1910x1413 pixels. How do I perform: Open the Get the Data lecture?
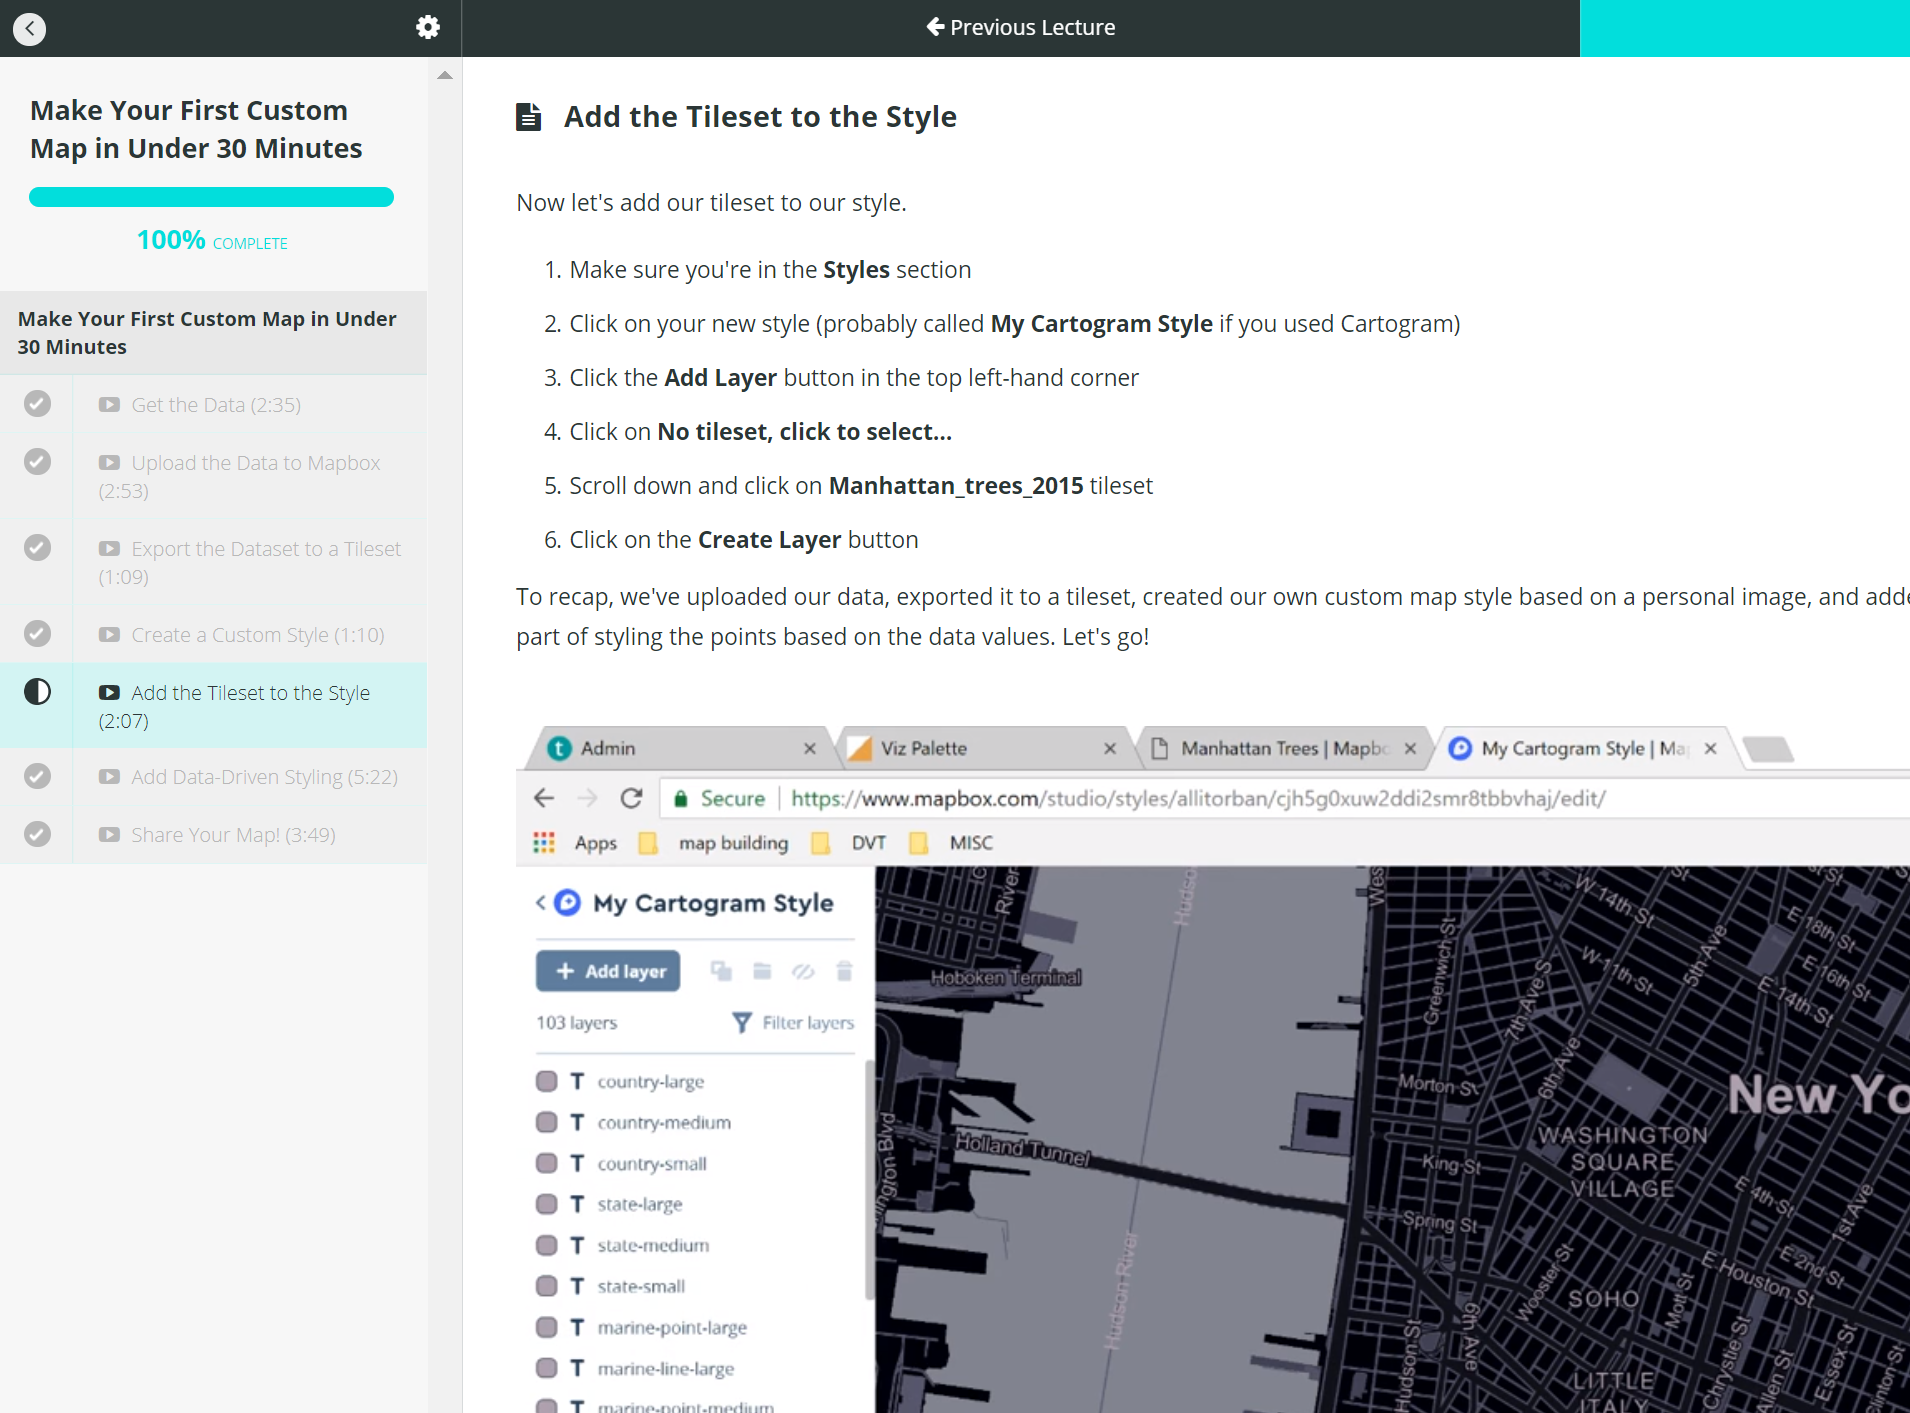tap(215, 405)
